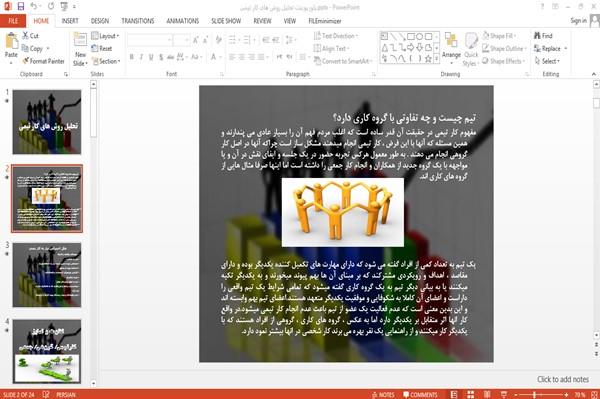Start Slide Show from status bar icon
This screenshot has width=600, height=399.
pyautogui.click(x=504, y=394)
